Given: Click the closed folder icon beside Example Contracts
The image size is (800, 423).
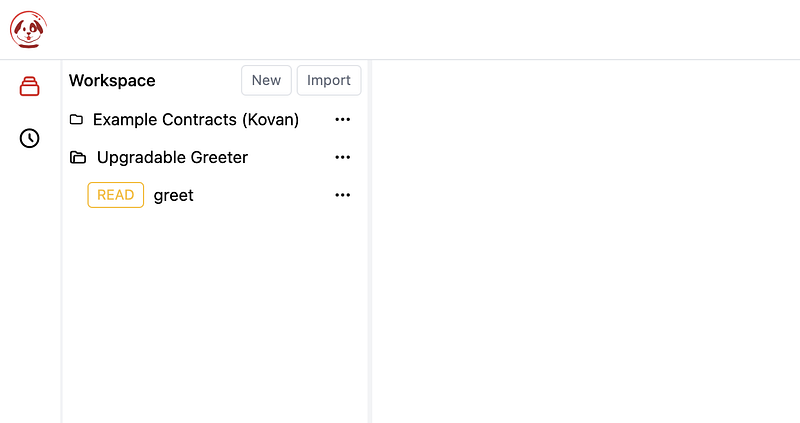Looking at the screenshot, I should pyautogui.click(x=77, y=120).
